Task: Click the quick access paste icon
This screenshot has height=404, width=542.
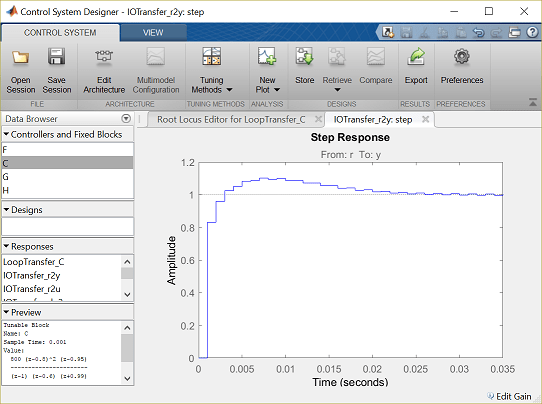Action: point(460,32)
